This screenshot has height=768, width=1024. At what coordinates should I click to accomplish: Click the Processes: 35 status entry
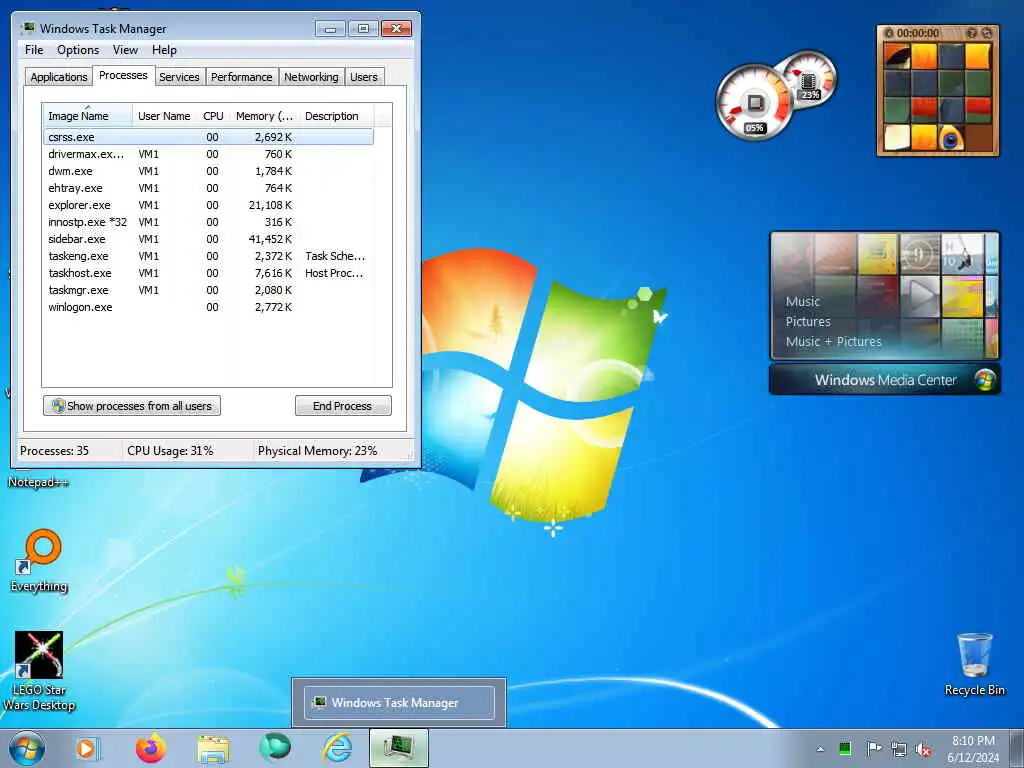(54, 451)
